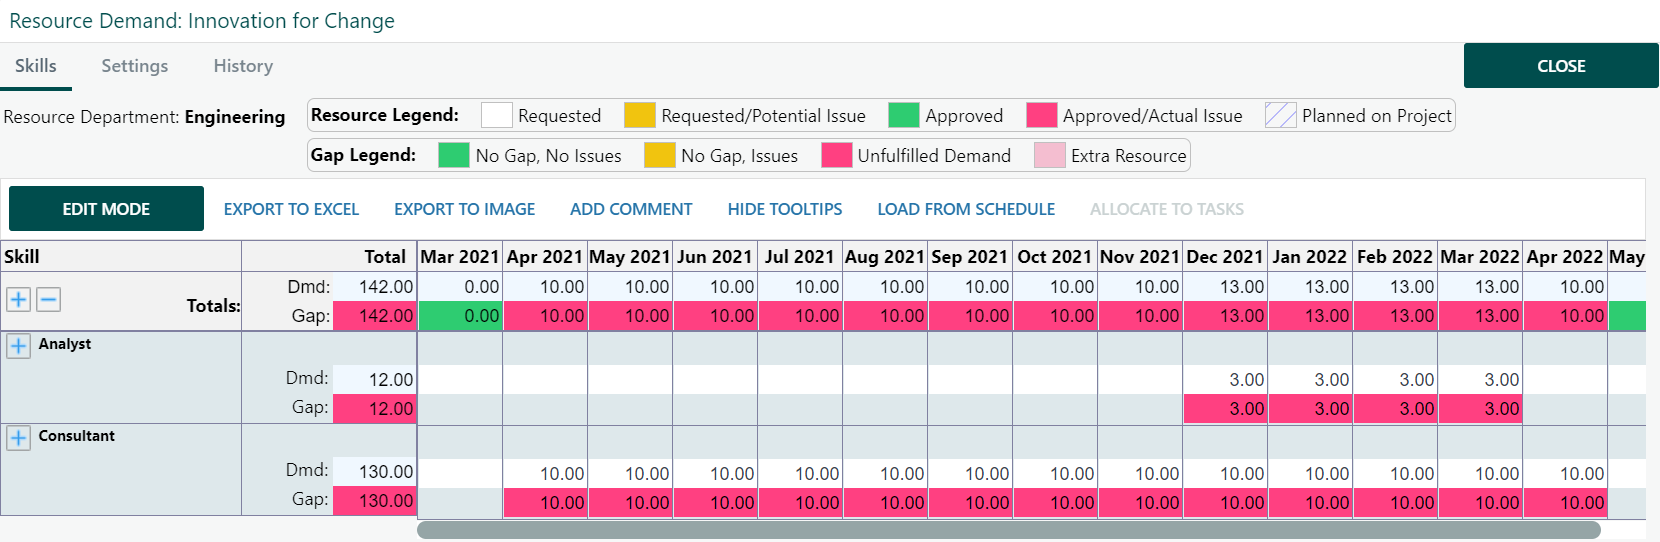The image size is (1660, 542).
Task: Click the Skill column header
Action: tap(121, 256)
